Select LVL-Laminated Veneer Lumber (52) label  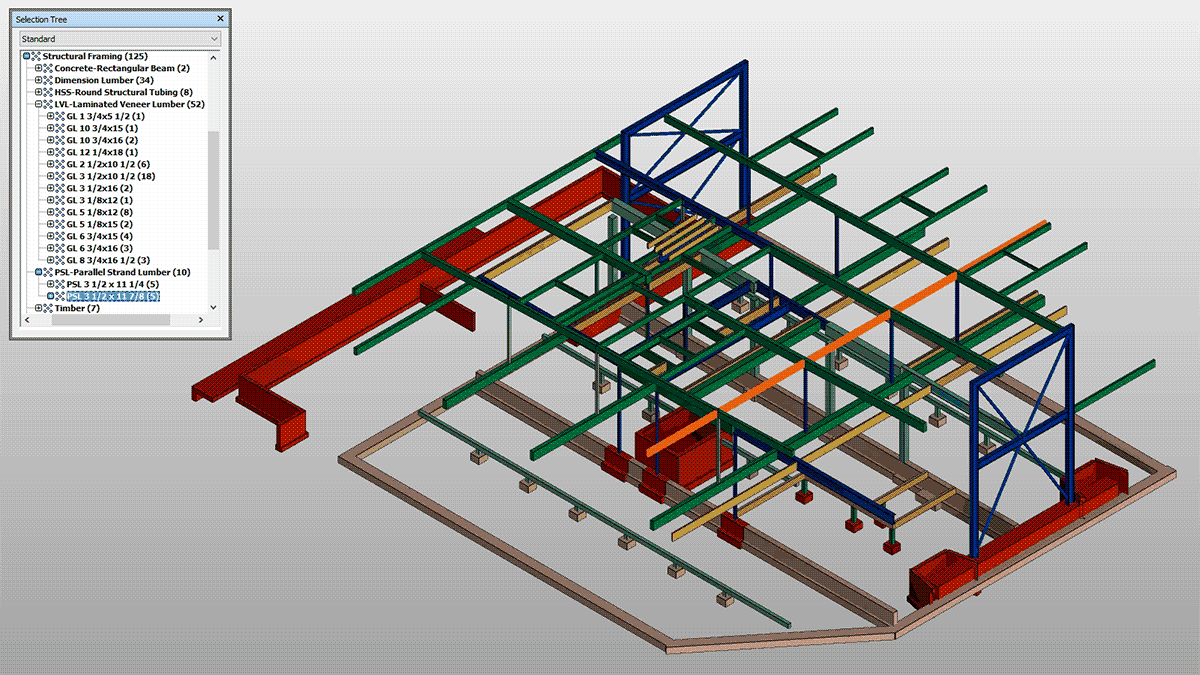(130, 104)
